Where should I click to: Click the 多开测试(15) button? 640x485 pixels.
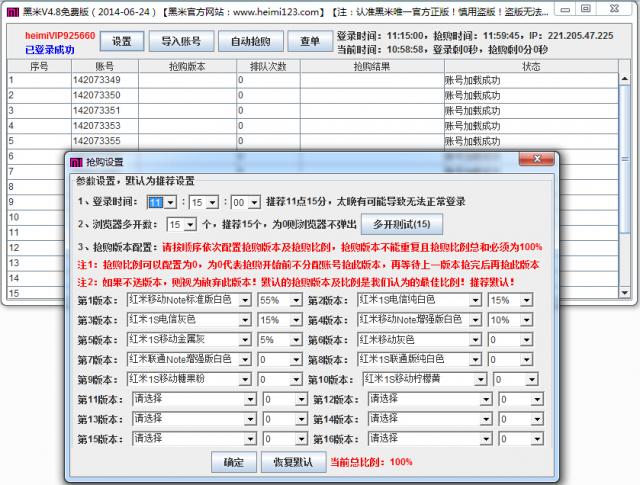tap(402, 224)
